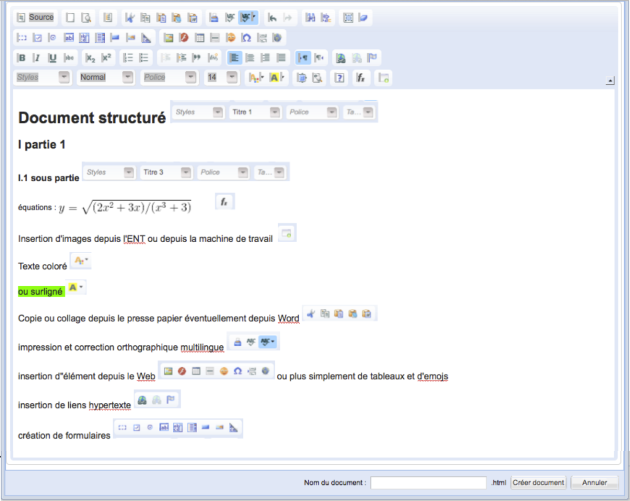Paste from Word icon in toolbar

(x=193, y=17)
